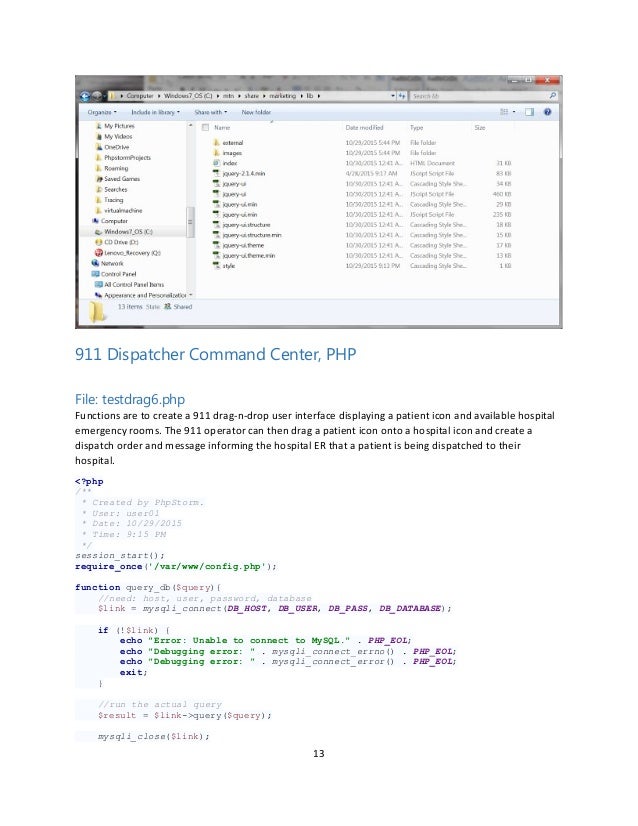The image size is (638, 826).
Task: Select Windows7_OS (C:) in the navigation pane
Action: click(128, 231)
